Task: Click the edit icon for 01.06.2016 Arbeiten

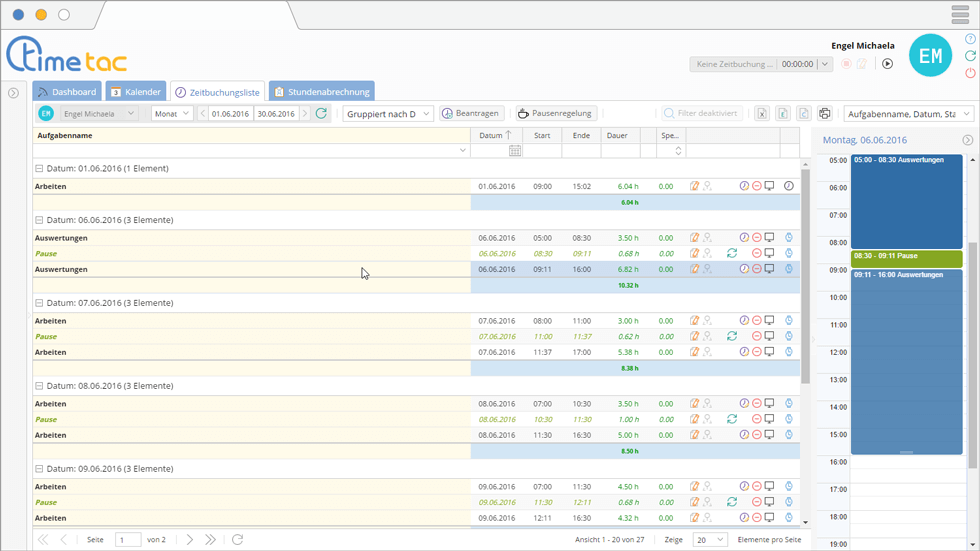Action: (x=694, y=186)
